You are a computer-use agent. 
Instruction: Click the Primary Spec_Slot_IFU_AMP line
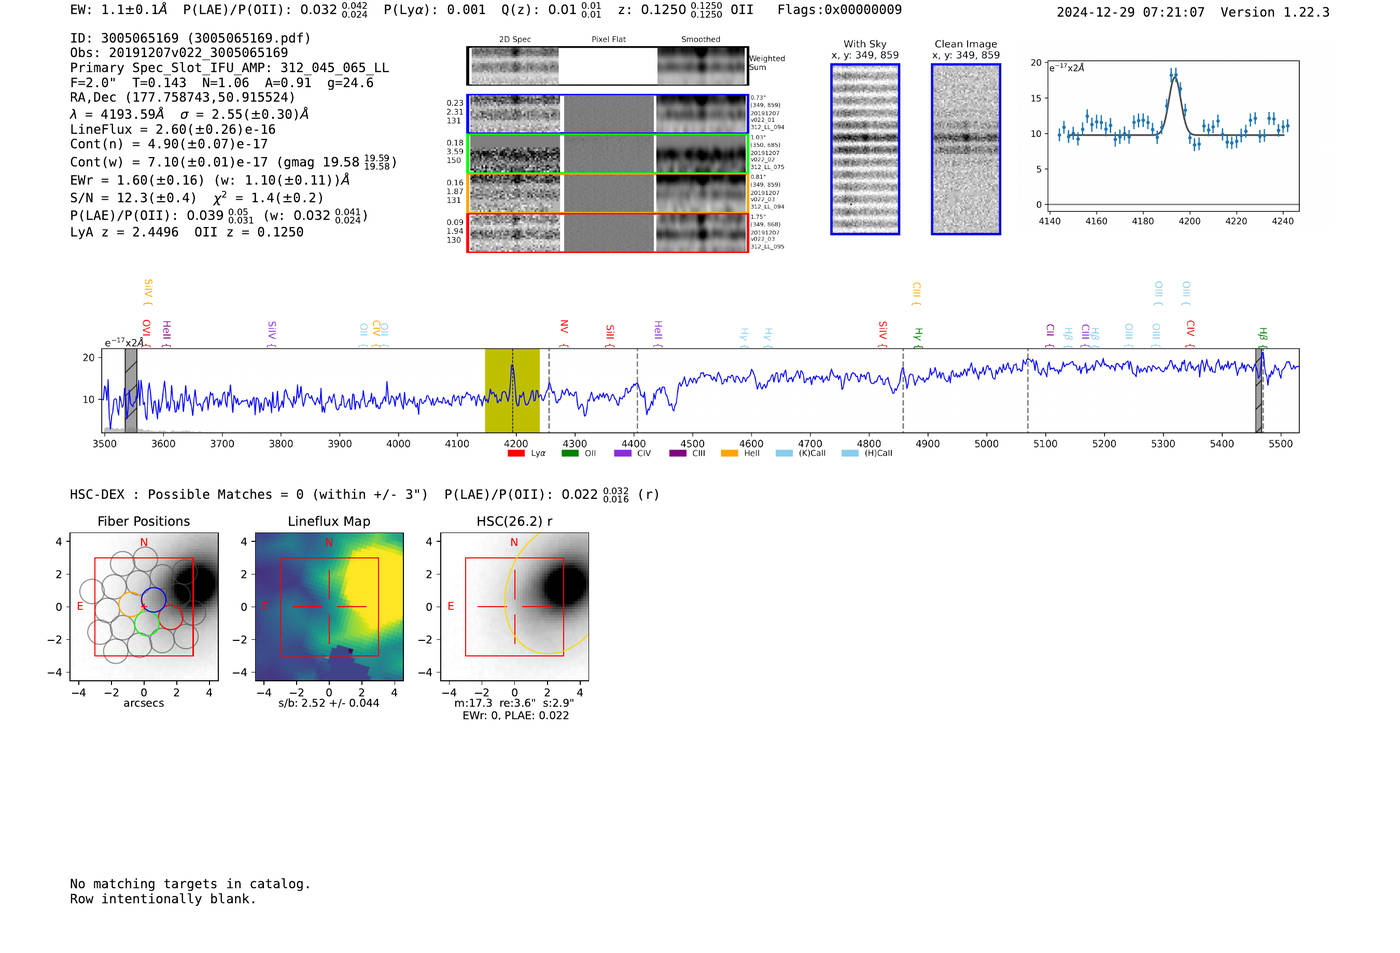point(229,68)
